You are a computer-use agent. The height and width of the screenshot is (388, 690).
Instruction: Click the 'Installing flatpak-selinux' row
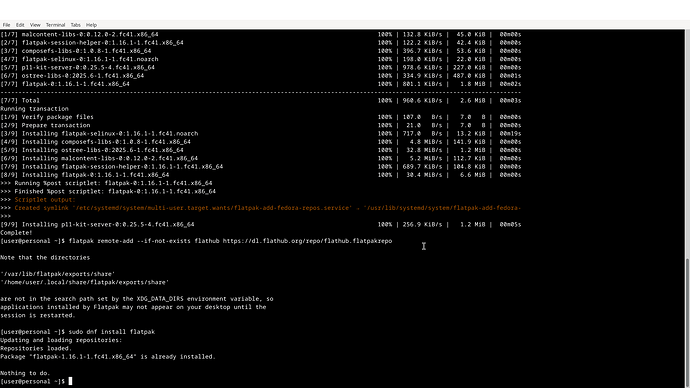click(261, 134)
